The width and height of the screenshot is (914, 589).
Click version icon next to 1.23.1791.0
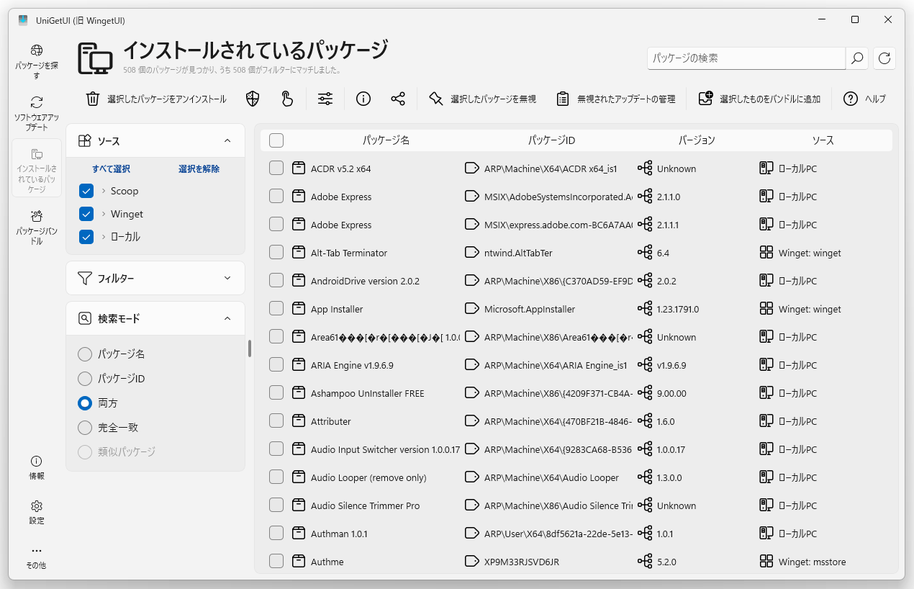click(645, 308)
